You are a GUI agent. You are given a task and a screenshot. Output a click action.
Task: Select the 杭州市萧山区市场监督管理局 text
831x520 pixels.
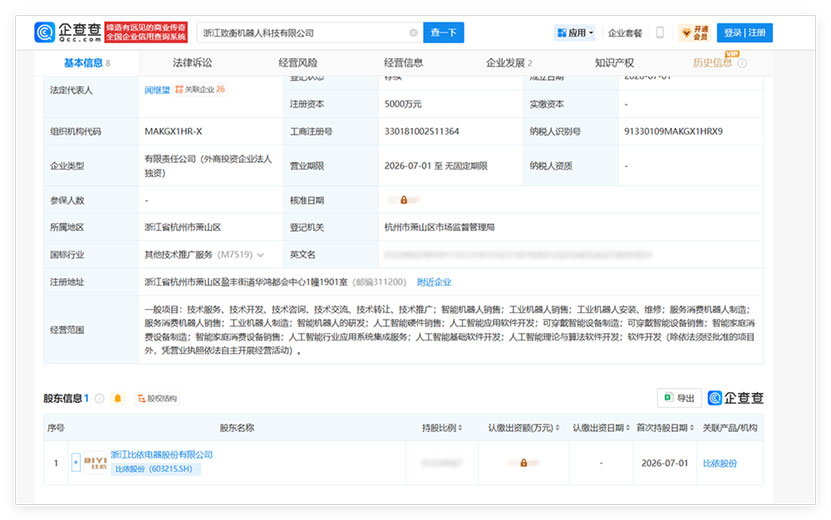coord(439,227)
